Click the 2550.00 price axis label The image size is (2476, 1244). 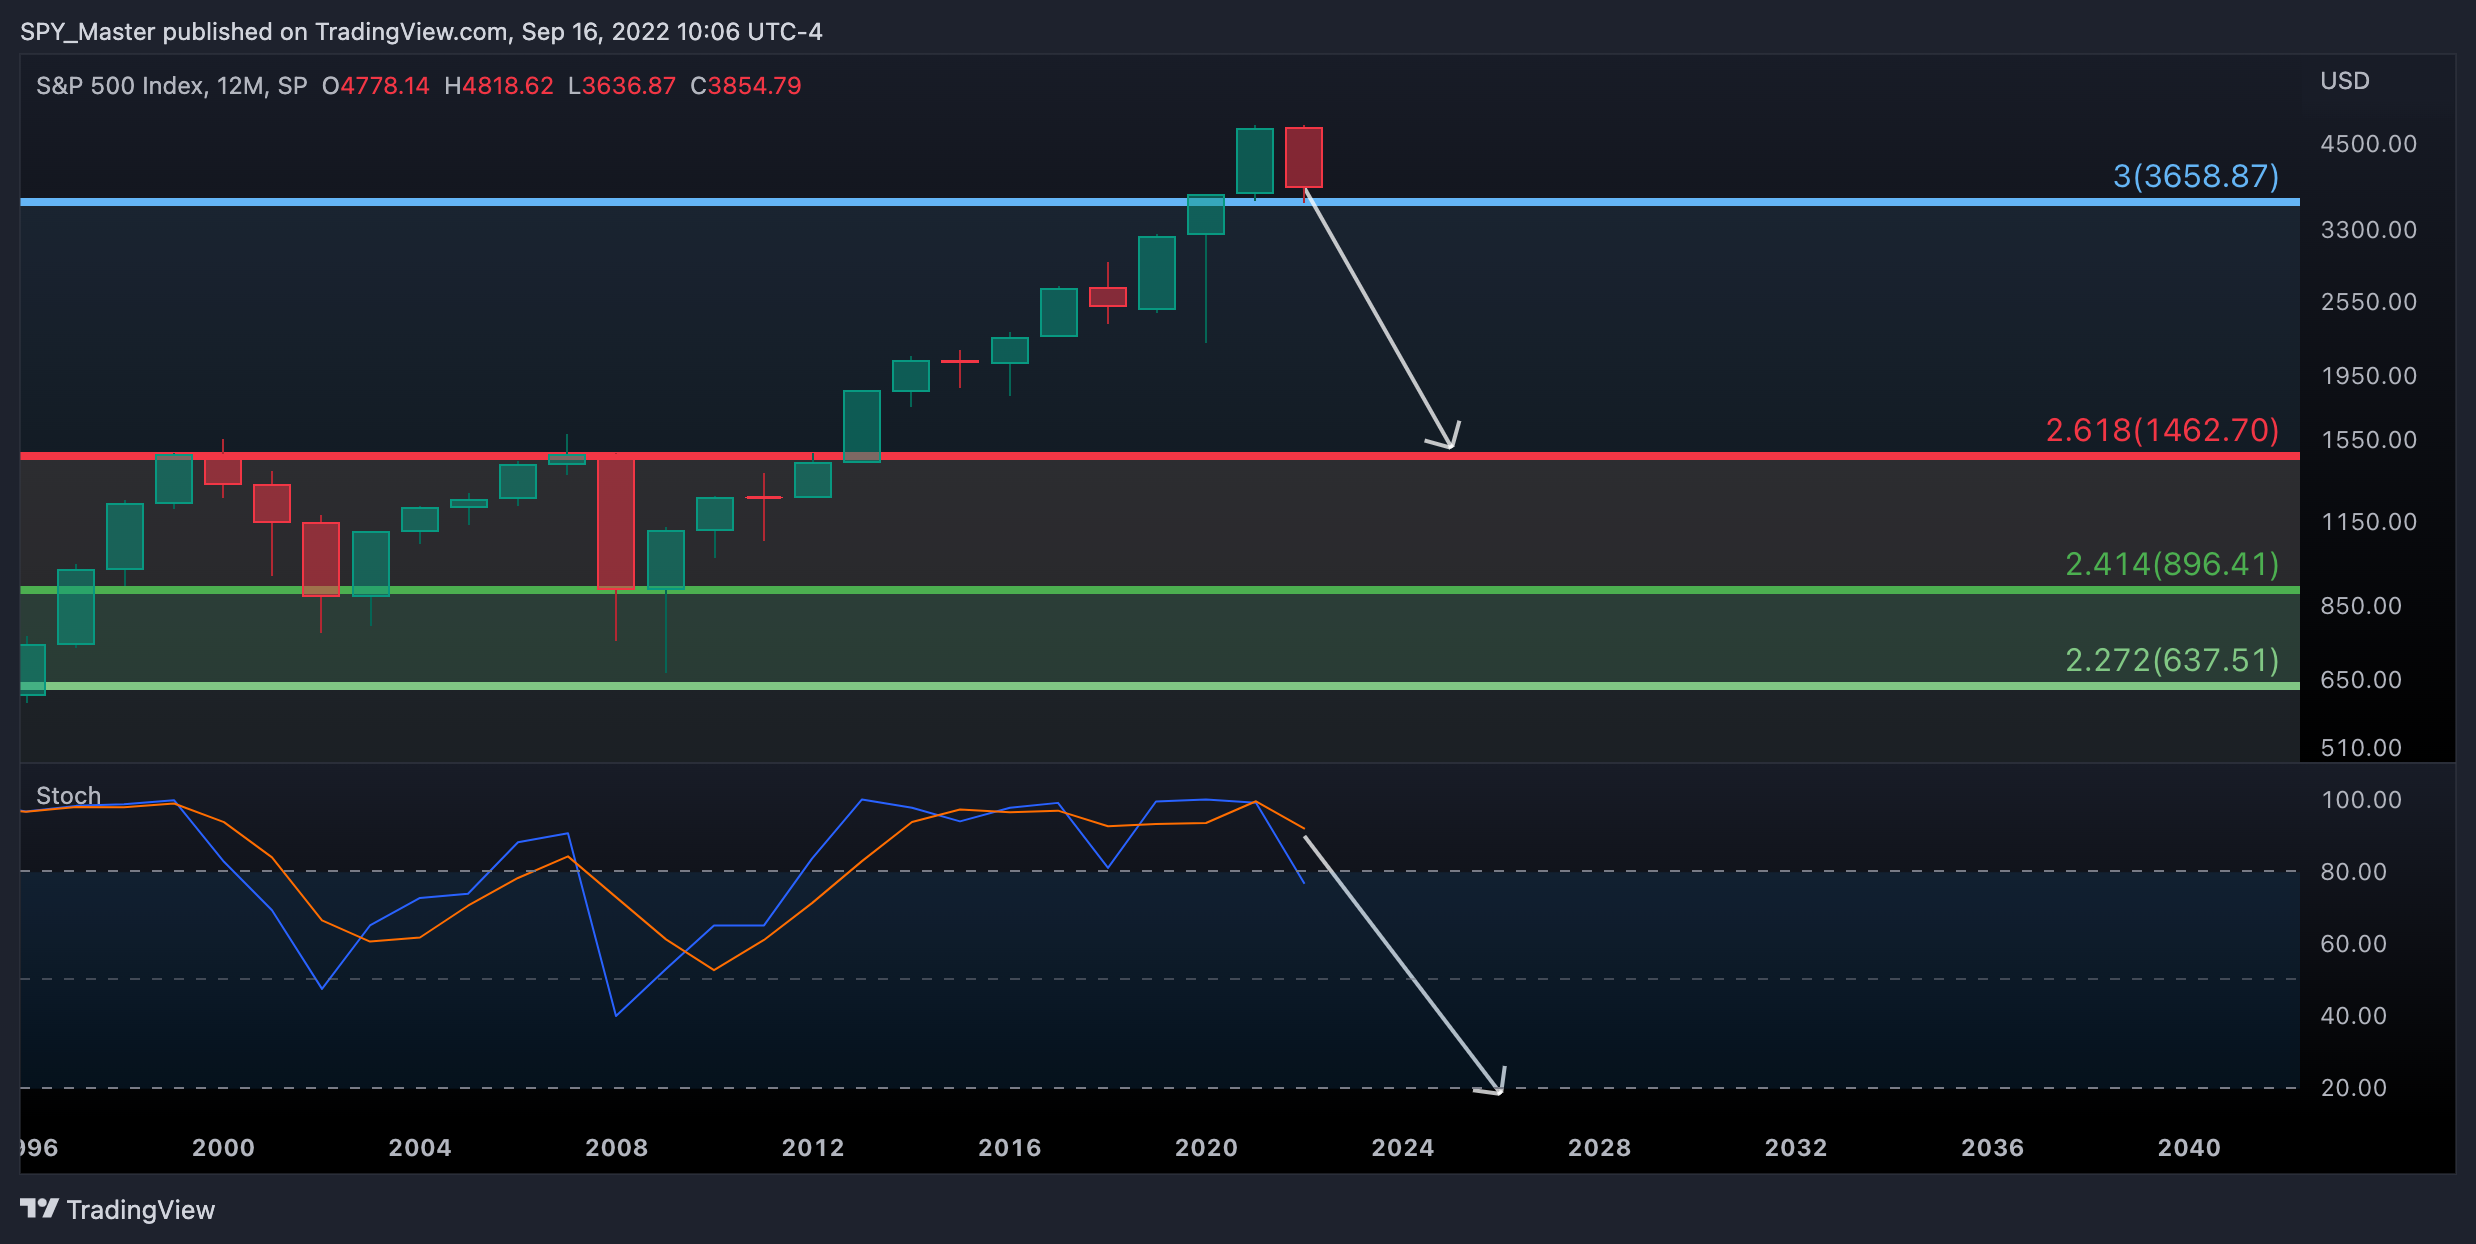pos(2368,302)
